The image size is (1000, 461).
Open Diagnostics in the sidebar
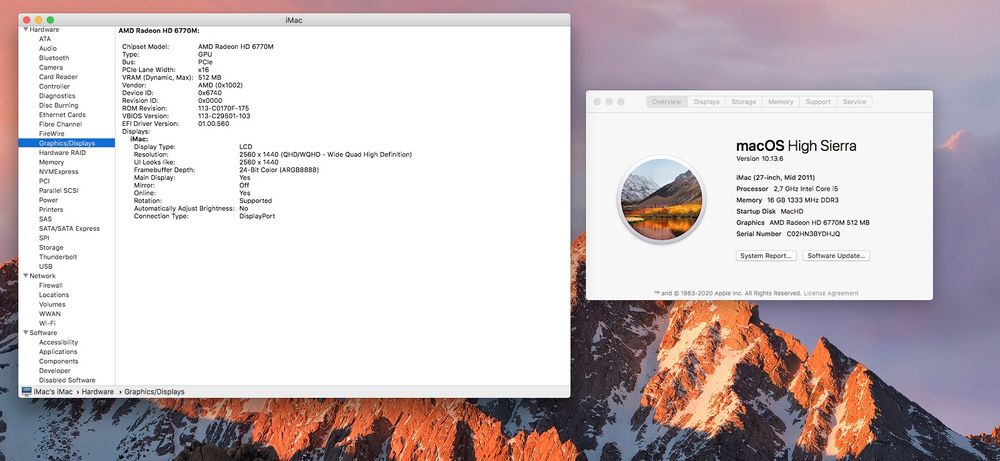click(x=57, y=96)
